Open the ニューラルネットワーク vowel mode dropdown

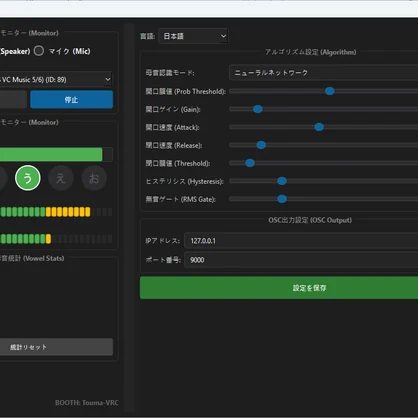tap(323, 73)
